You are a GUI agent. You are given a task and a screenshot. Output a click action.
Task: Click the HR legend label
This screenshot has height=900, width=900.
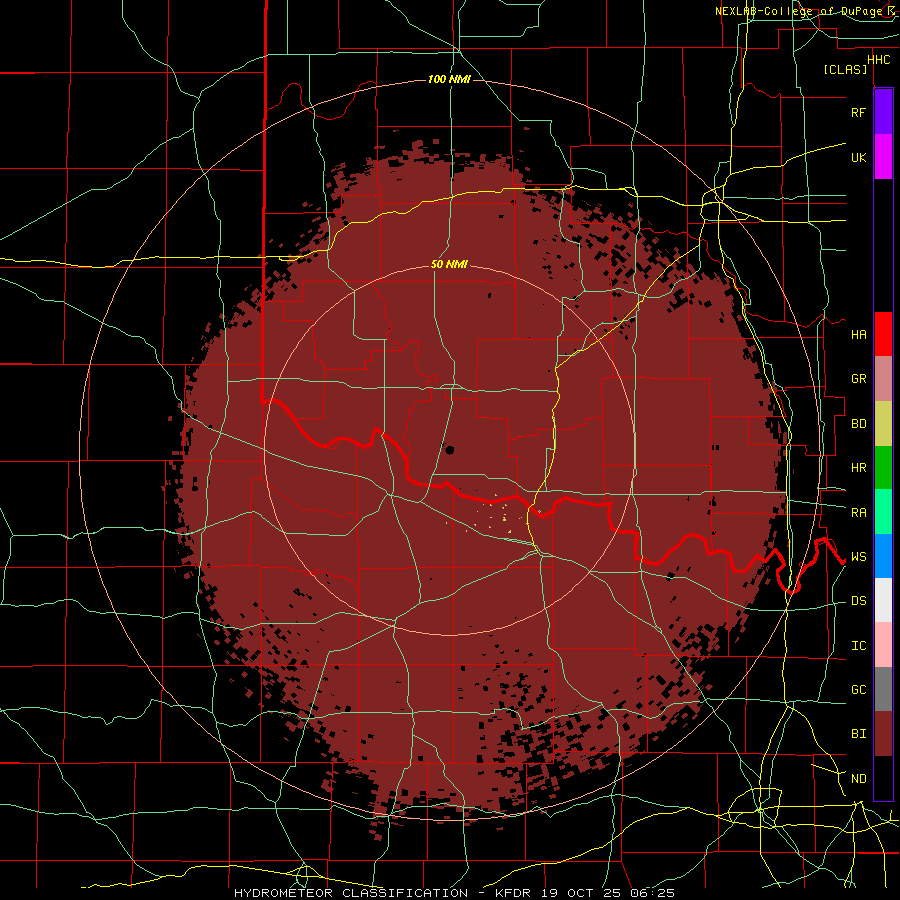tap(858, 468)
